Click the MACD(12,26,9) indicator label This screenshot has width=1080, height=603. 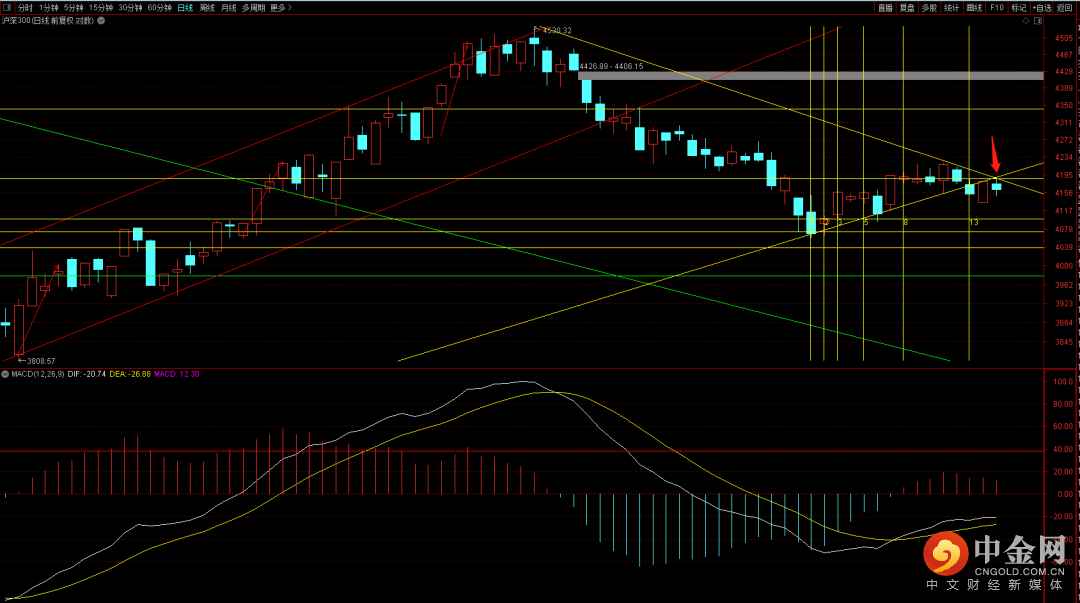click(x=38, y=374)
